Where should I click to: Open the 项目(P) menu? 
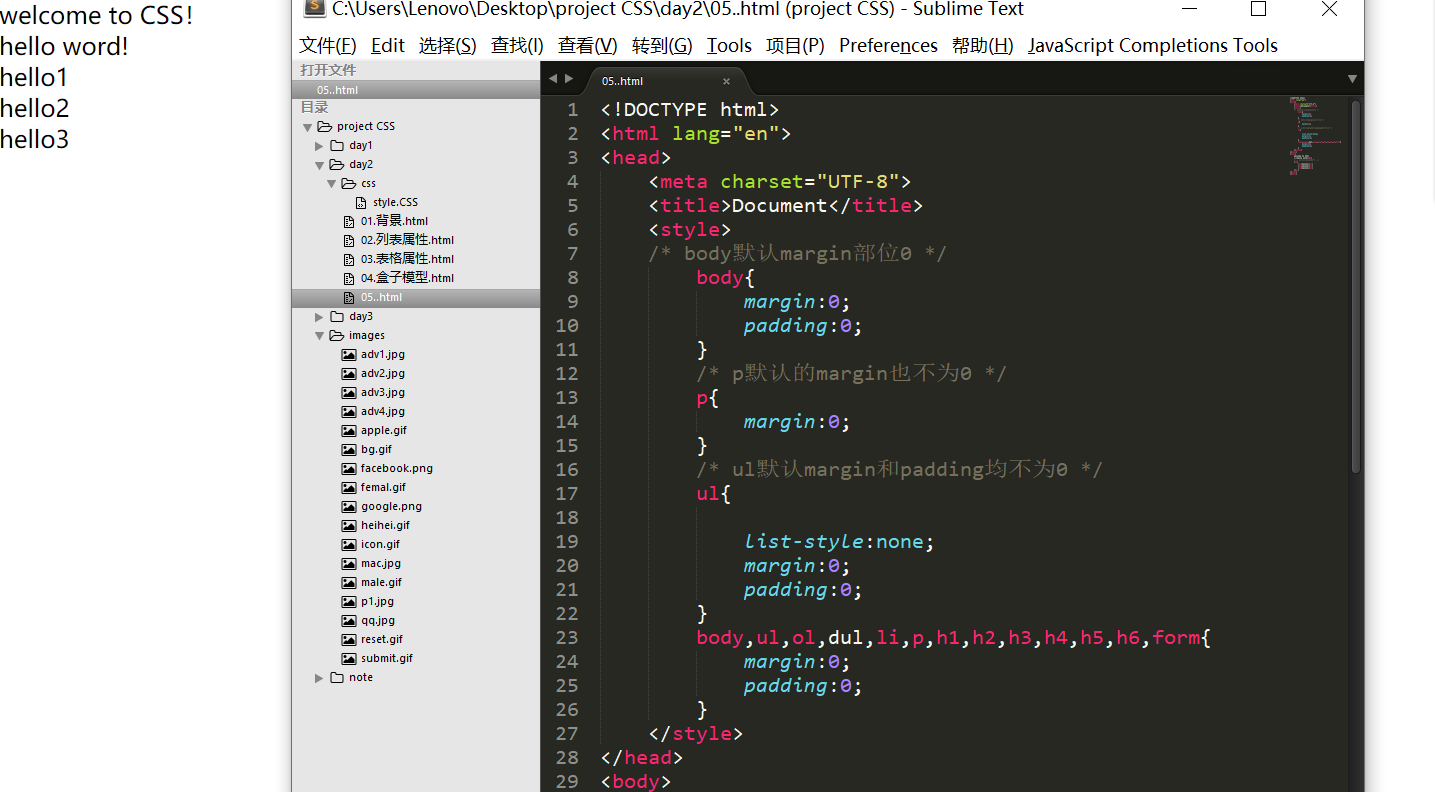click(796, 46)
